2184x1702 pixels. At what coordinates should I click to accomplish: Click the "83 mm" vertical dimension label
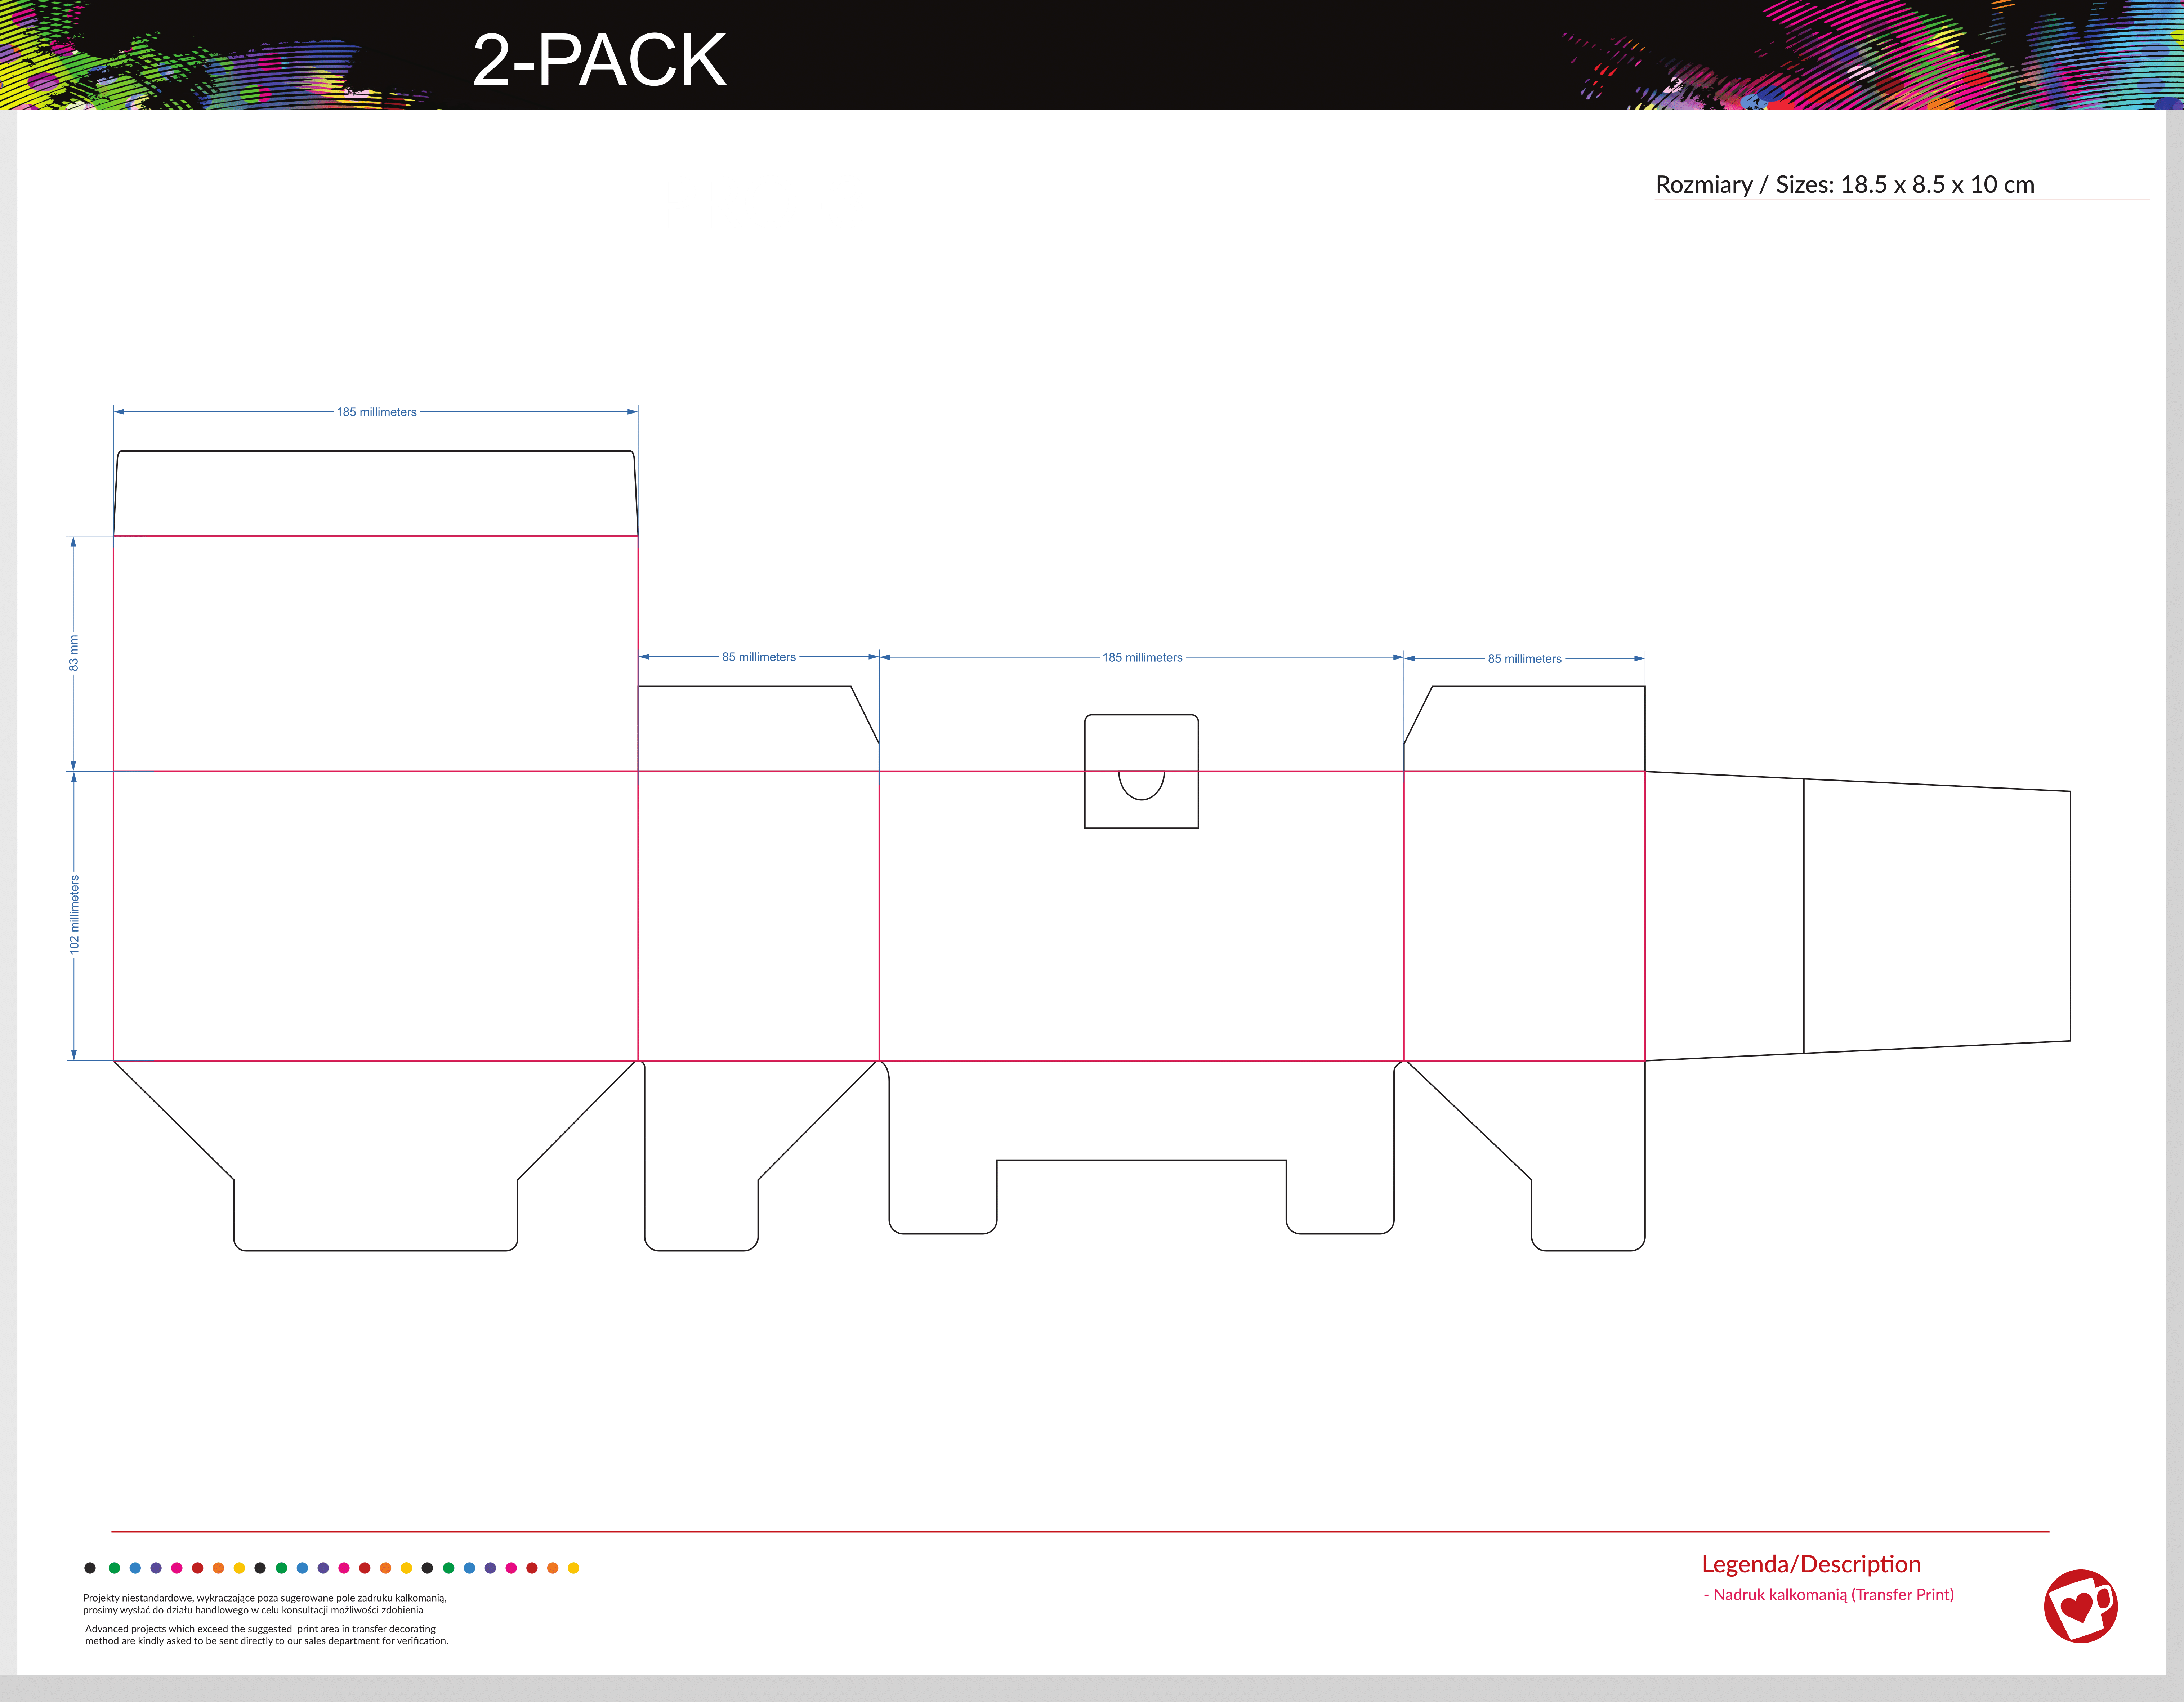[73, 653]
